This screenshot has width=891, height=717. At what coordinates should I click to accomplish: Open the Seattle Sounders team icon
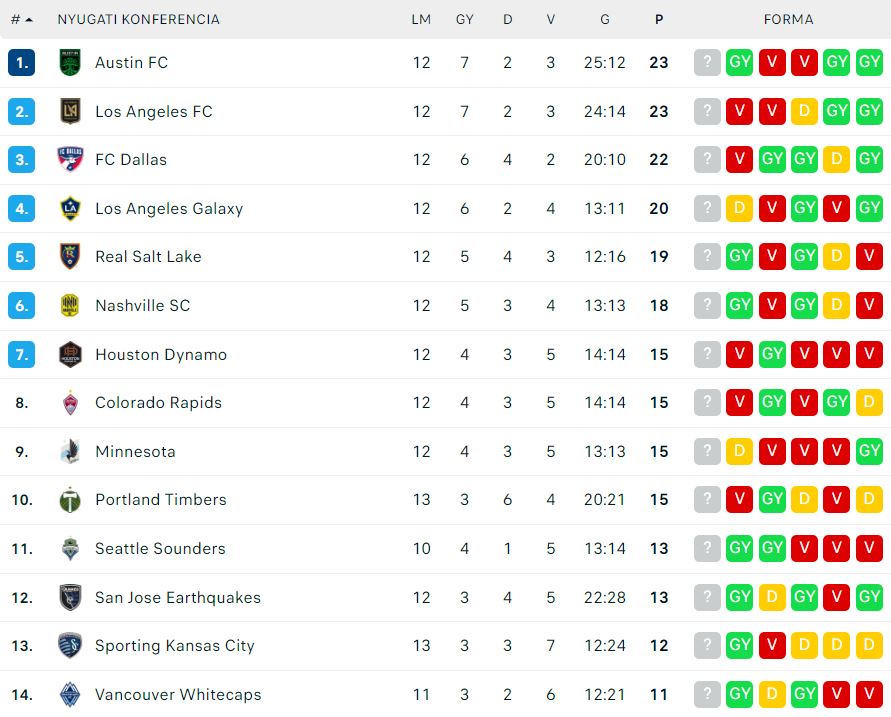click(x=70, y=549)
